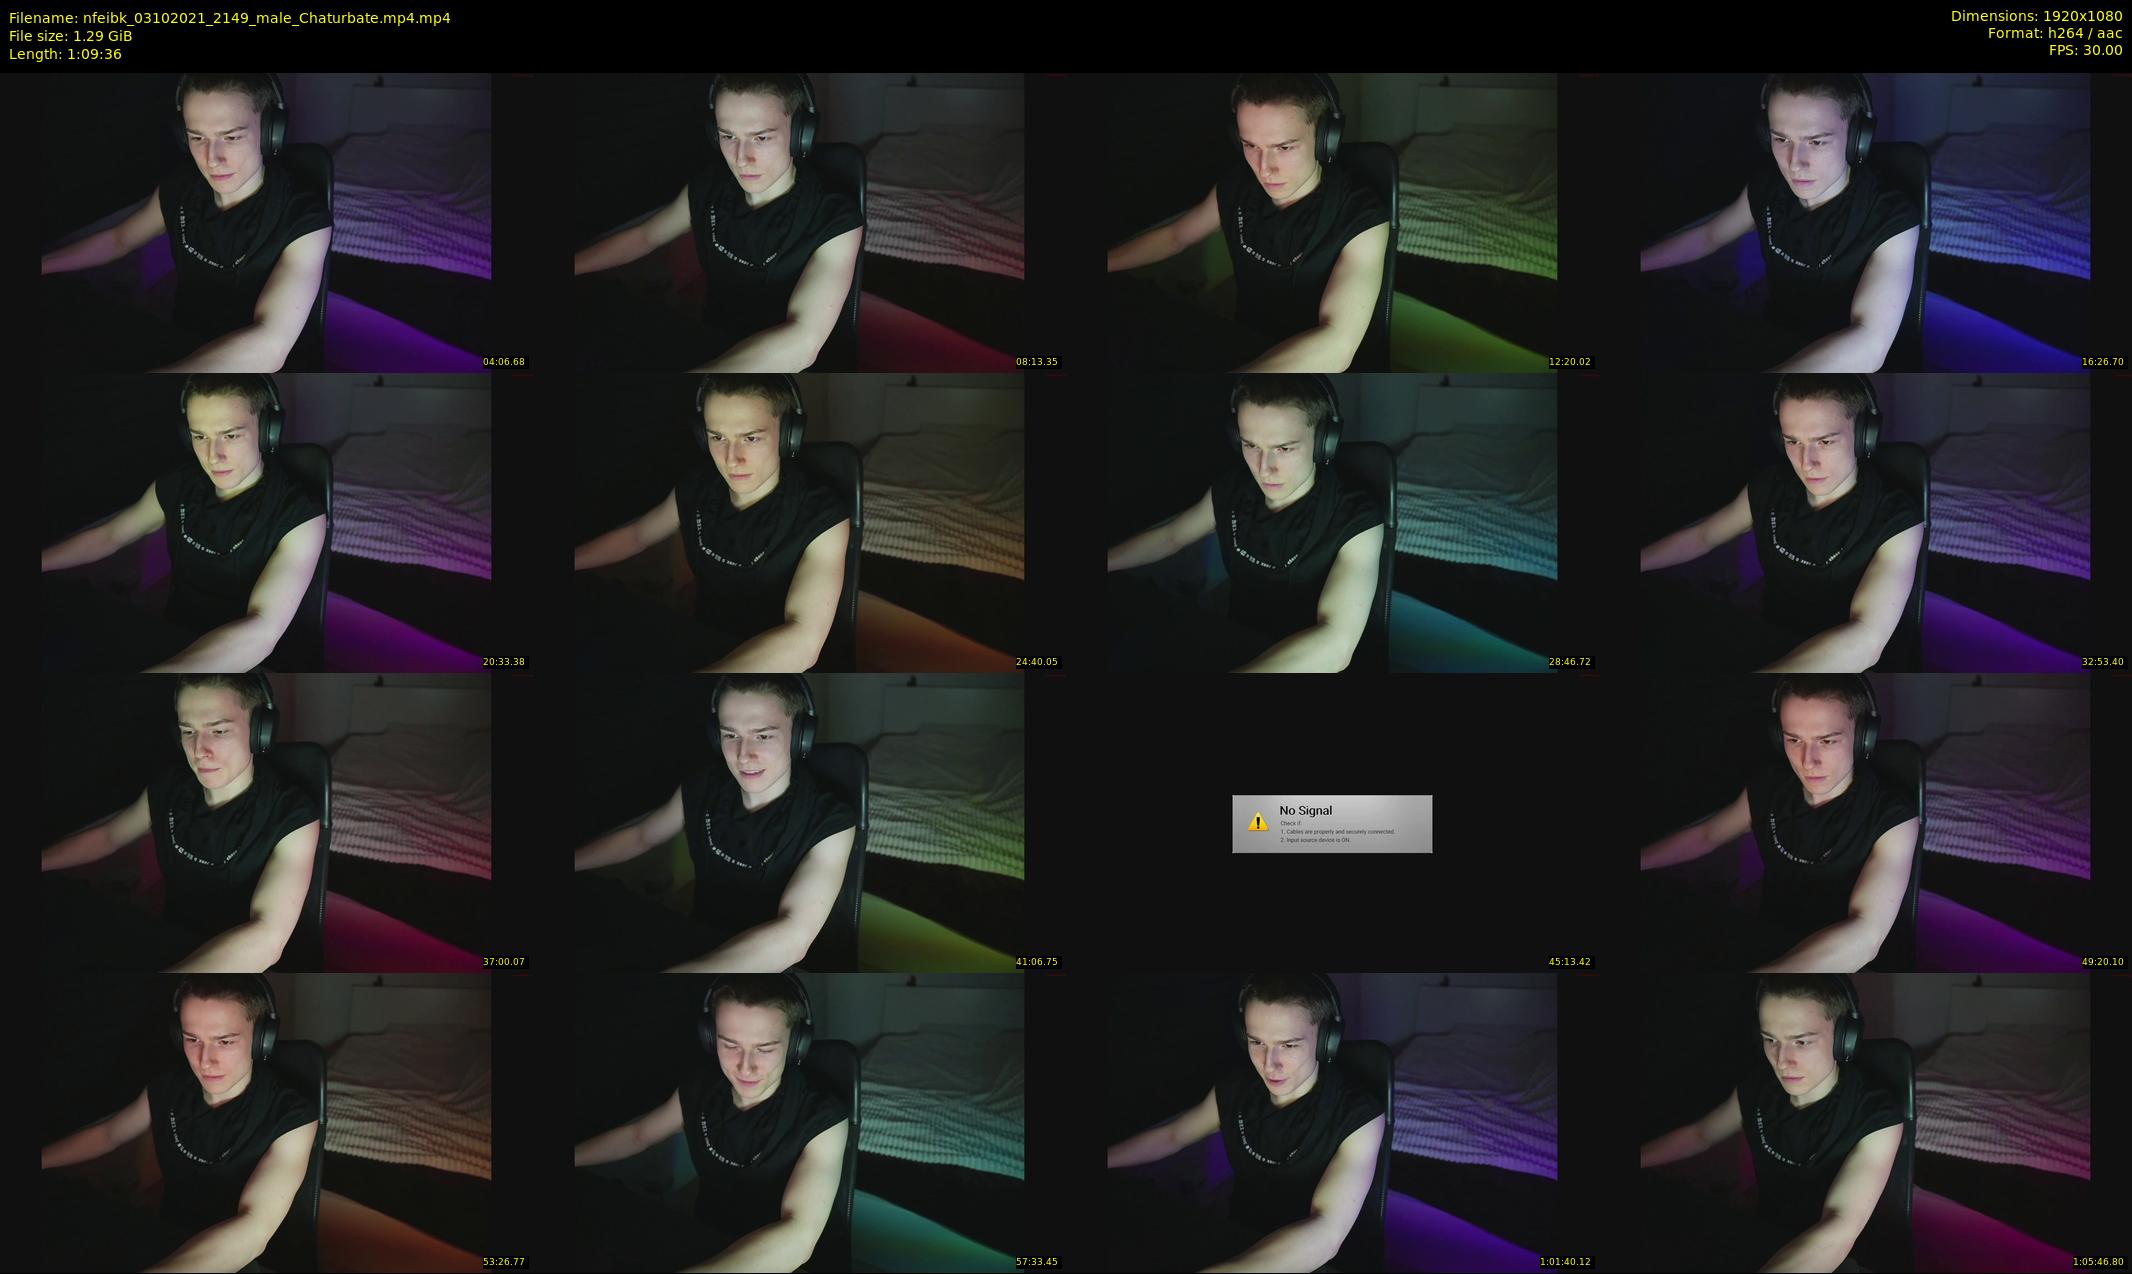The width and height of the screenshot is (2132, 1274).
Task: Click the 'Format: h264 / aac' text
Action: [2055, 33]
